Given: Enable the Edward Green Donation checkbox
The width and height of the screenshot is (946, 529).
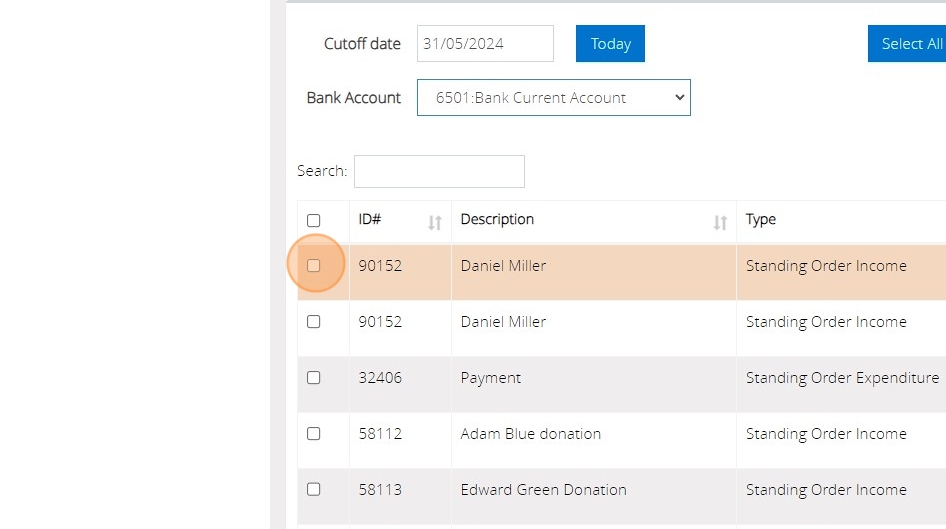Looking at the screenshot, I should tap(314, 490).
